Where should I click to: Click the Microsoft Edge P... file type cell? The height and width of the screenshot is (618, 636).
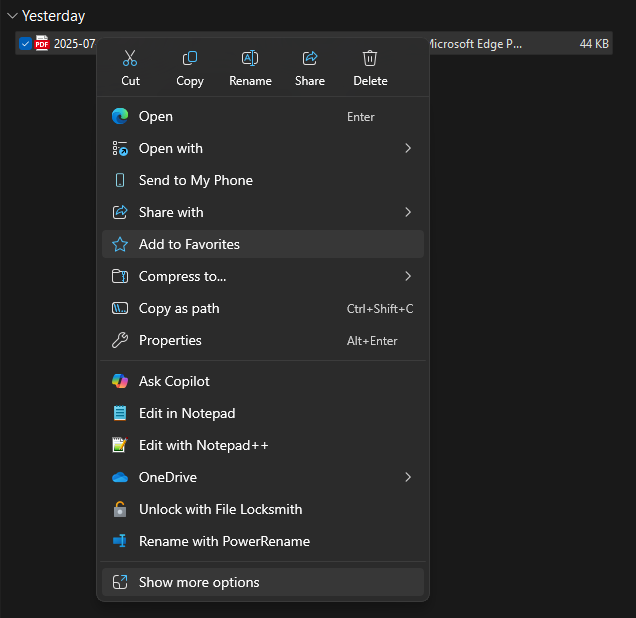pos(475,43)
